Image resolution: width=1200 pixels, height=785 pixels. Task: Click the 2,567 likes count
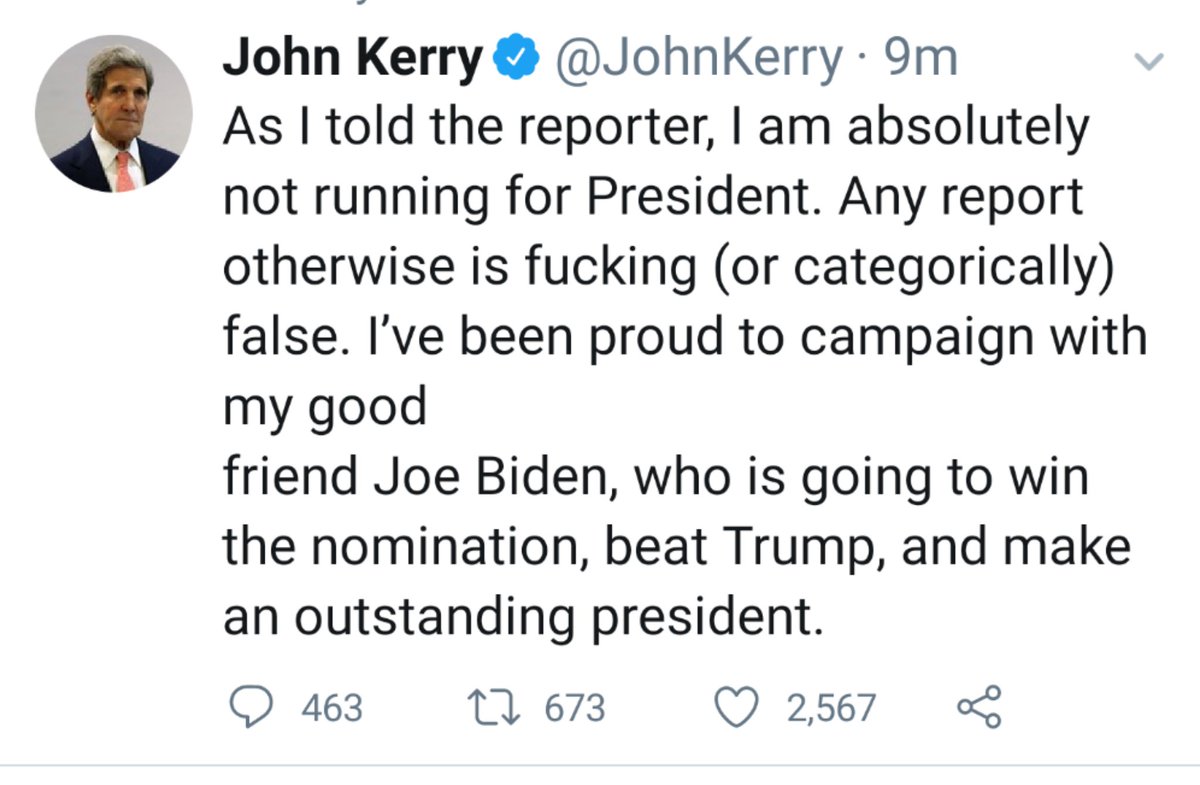point(830,708)
